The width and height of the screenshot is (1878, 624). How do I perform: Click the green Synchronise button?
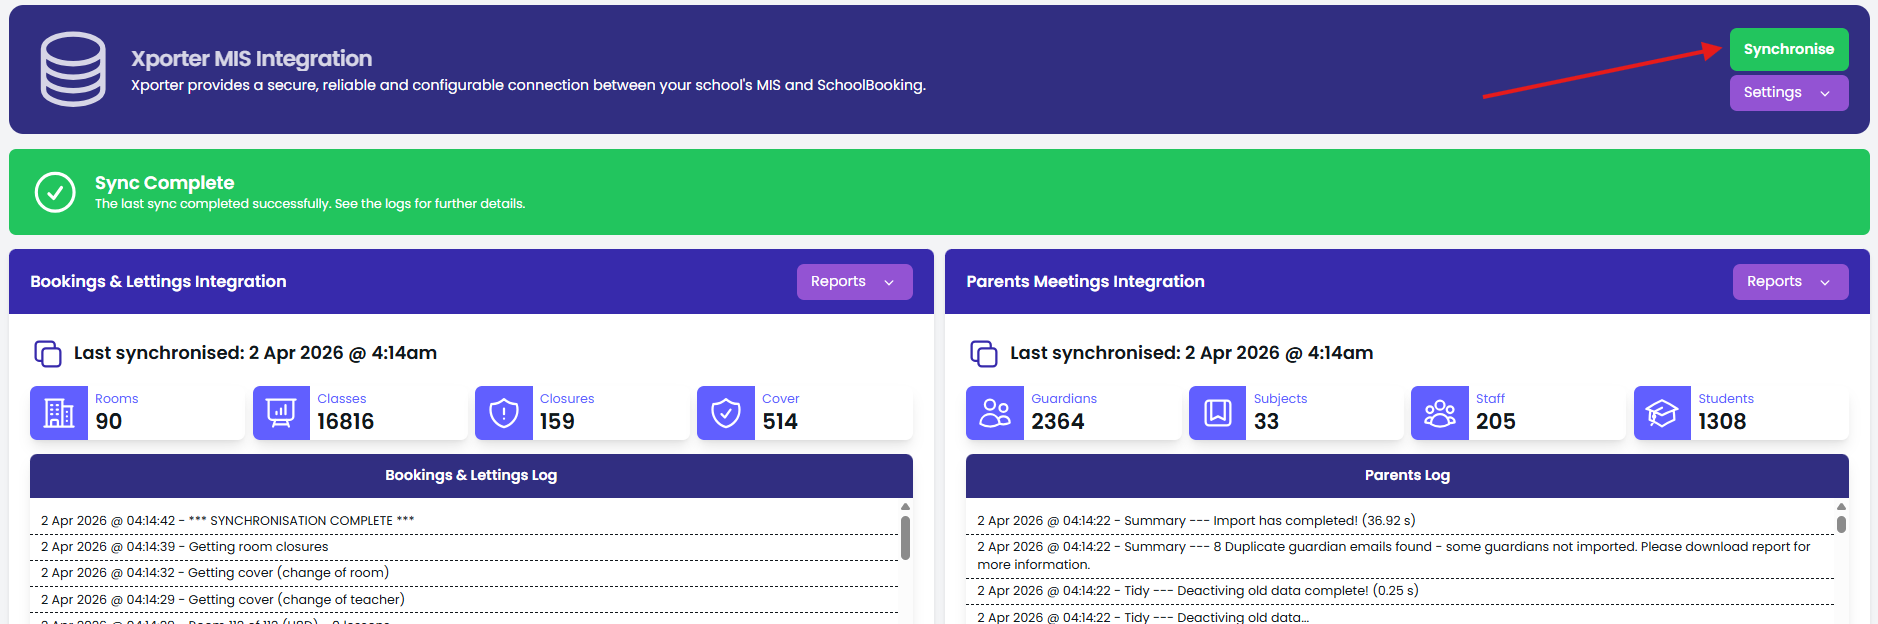pos(1789,49)
